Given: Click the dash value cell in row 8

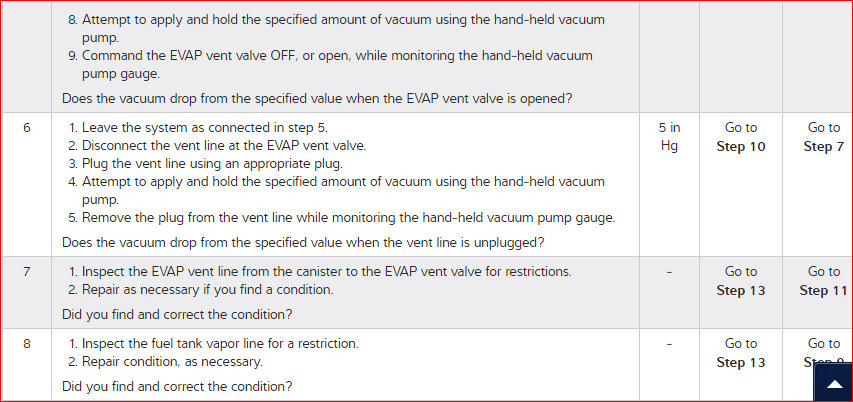Looking at the screenshot, I should coord(669,344).
